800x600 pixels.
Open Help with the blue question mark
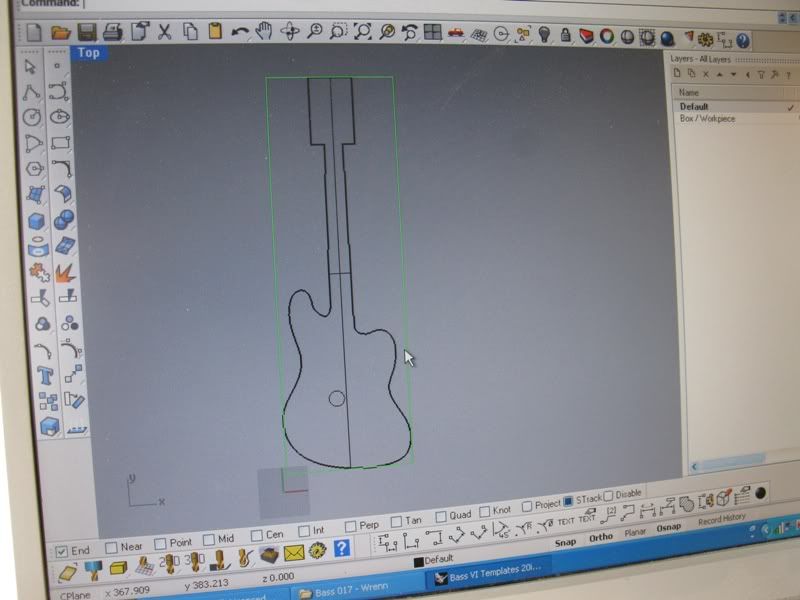pos(743,41)
